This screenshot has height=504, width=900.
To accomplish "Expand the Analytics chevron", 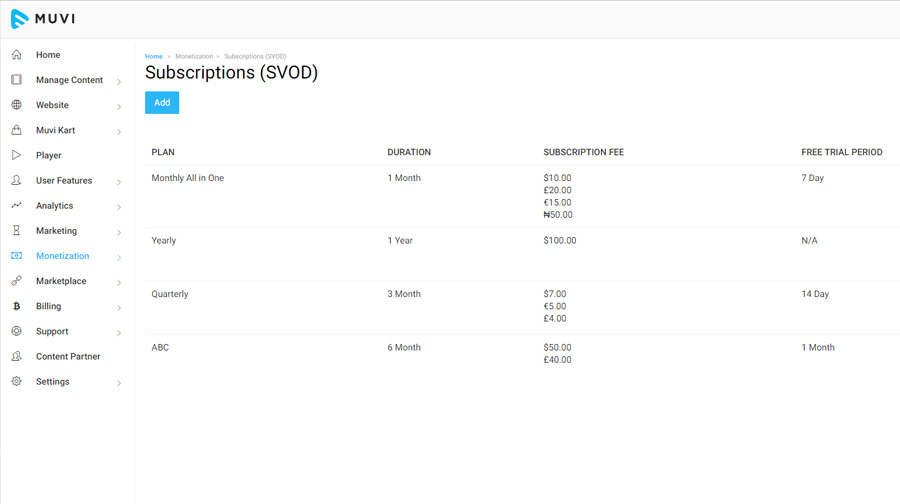I will click(x=119, y=207).
